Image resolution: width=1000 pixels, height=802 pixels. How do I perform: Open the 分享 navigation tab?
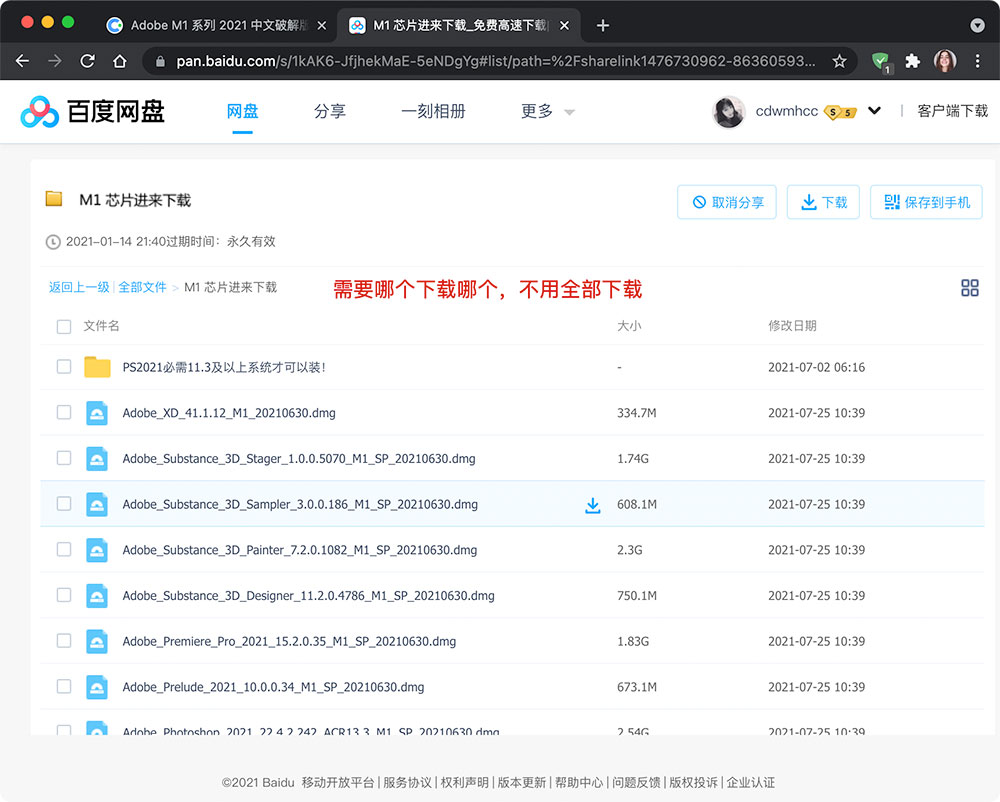(330, 112)
